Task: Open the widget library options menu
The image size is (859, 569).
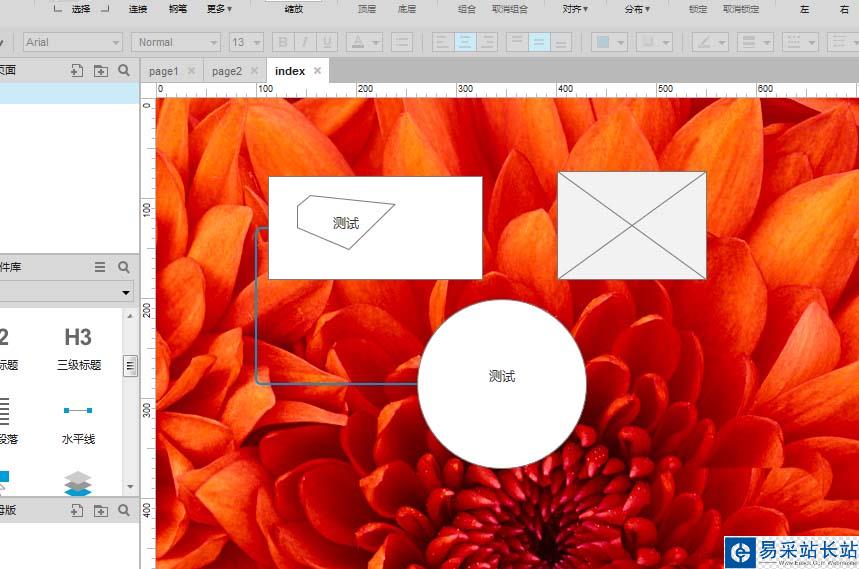Action: pyautogui.click(x=100, y=267)
